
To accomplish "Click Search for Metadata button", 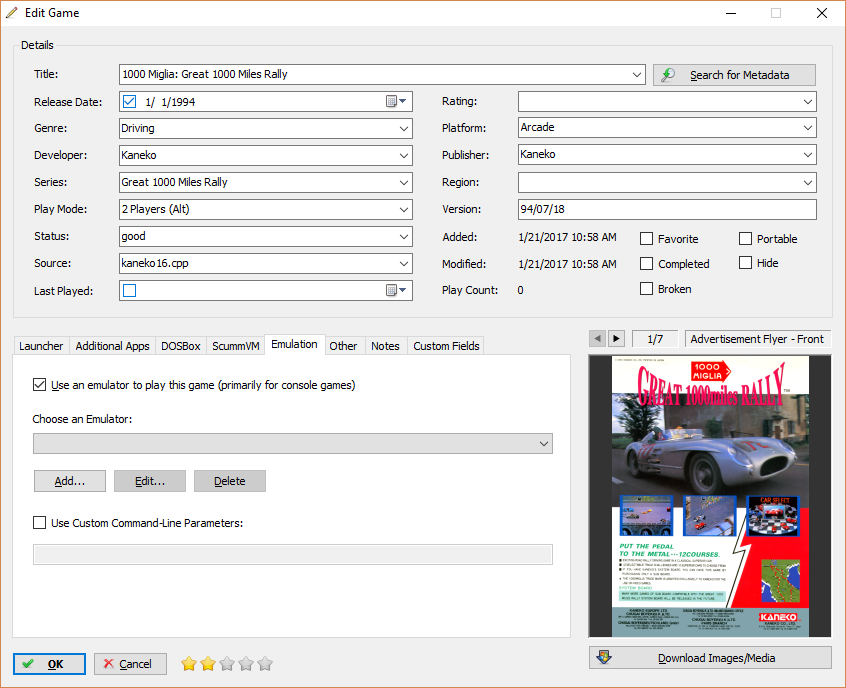I will (x=734, y=75).
